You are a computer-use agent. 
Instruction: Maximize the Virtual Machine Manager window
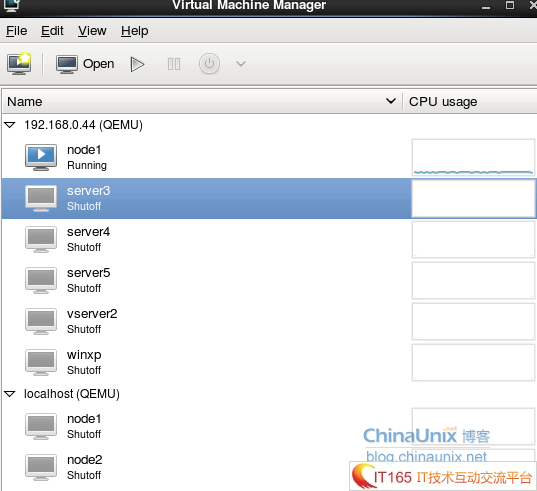click(x=510, y=5)
